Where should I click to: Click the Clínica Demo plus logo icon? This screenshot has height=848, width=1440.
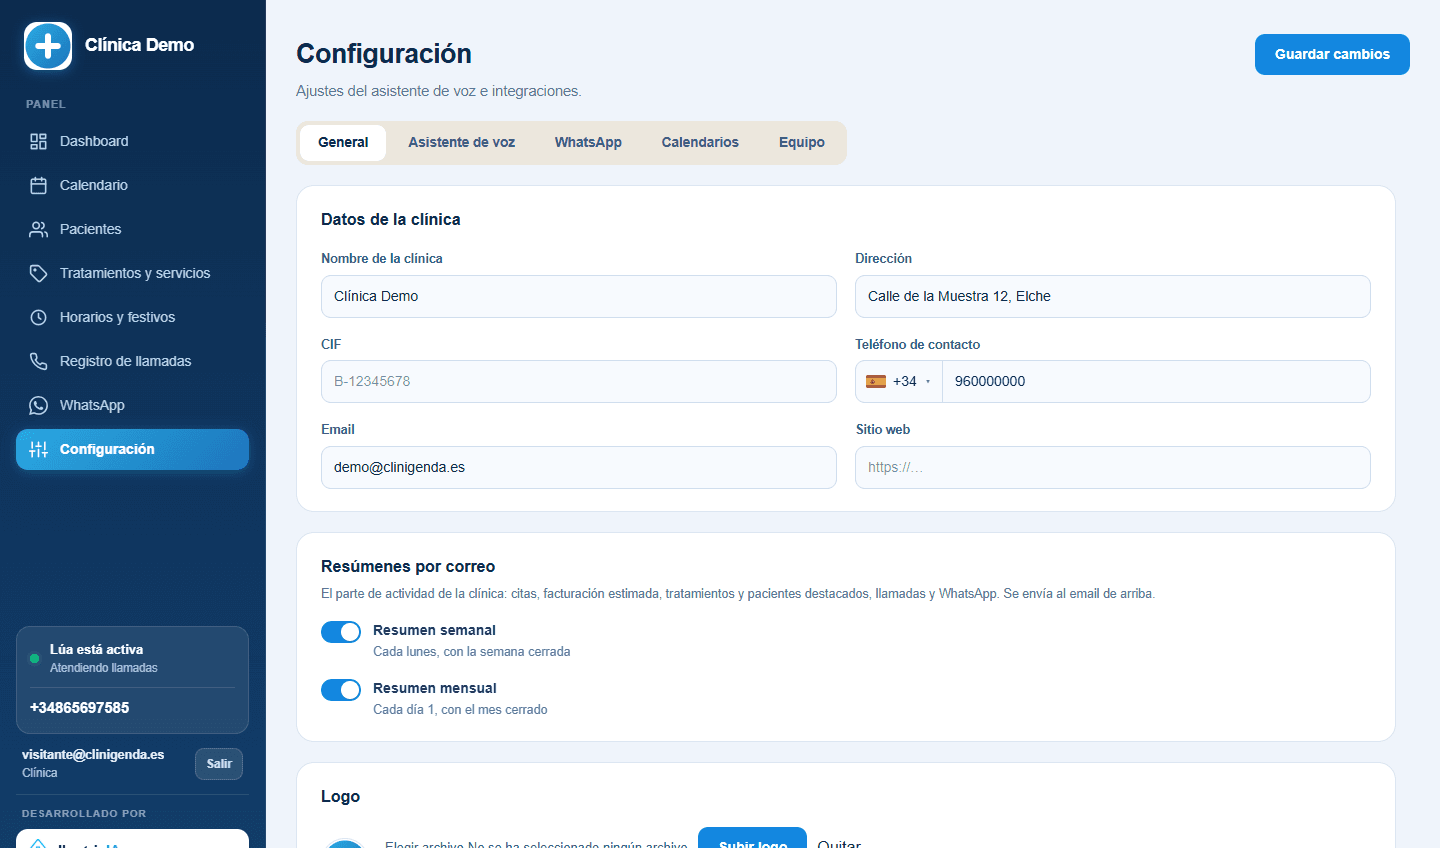click(x=48, y=46)
